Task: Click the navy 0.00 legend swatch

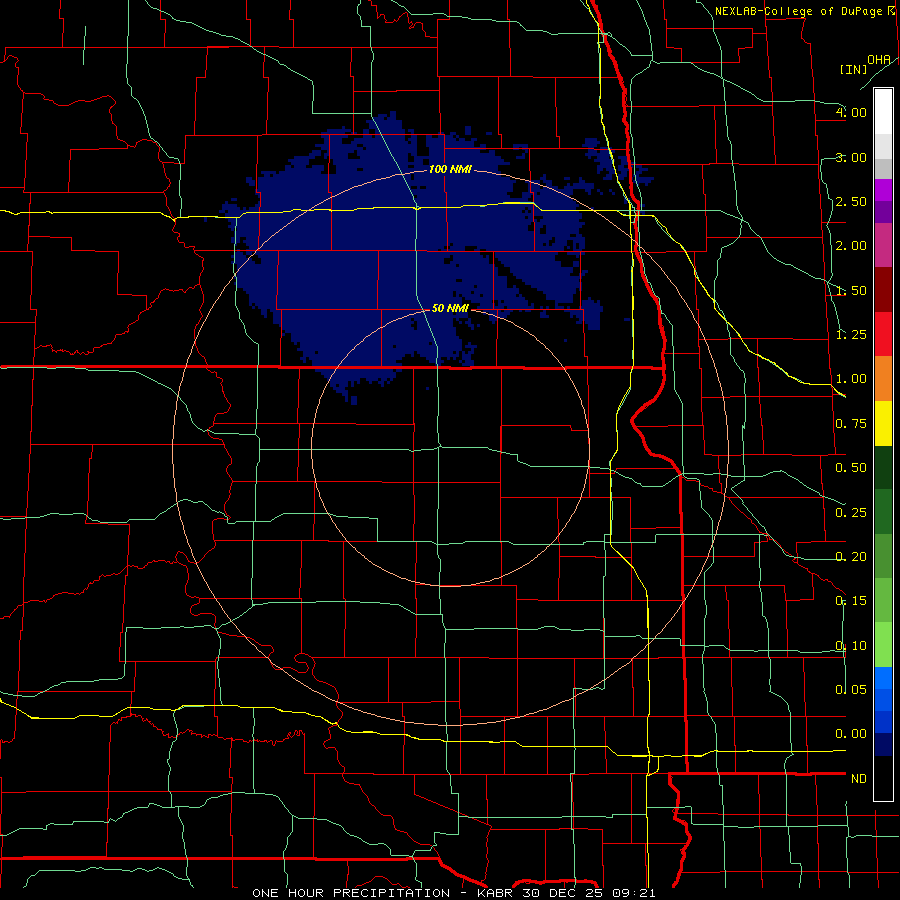Action: pyautogui.click(x=883, y=744)
